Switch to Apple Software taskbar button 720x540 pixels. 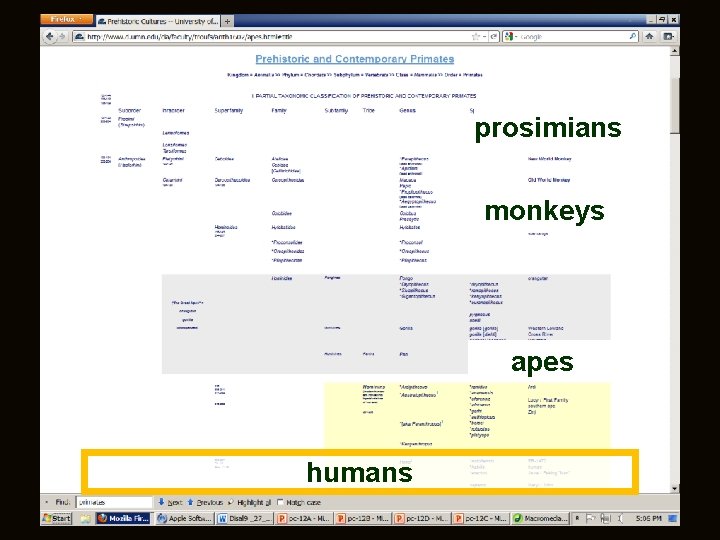click(x=185, y=518)
